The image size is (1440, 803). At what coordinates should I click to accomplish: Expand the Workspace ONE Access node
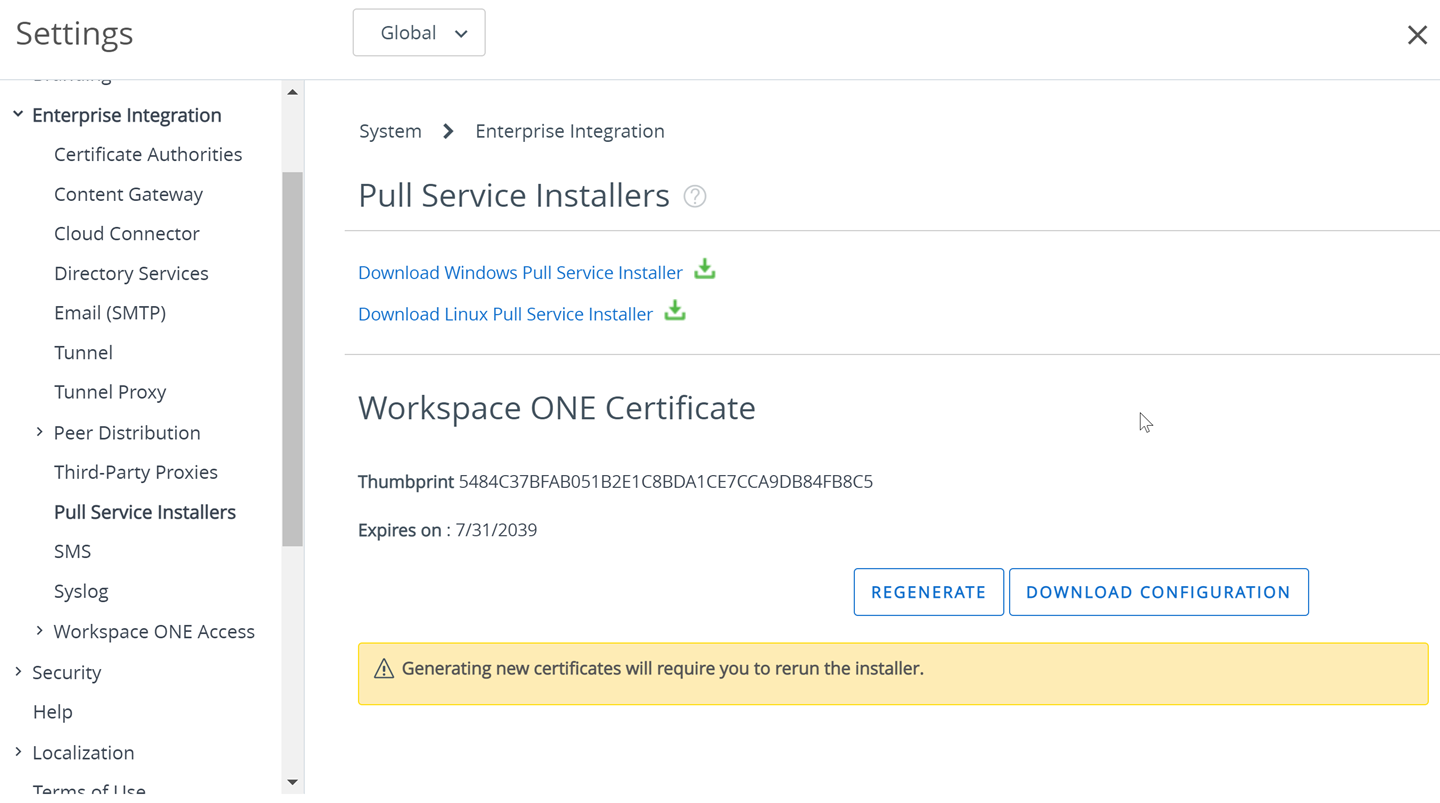(39, 631)
